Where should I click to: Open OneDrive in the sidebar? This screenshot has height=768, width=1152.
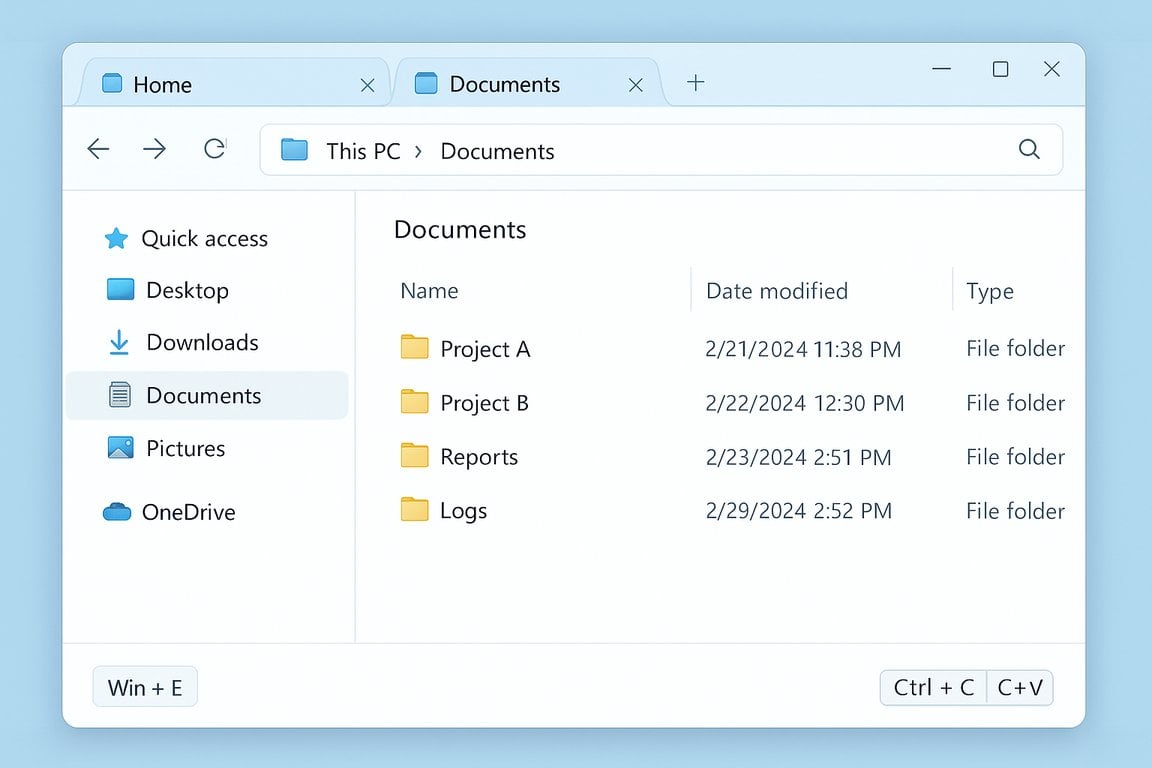click(x=169, y=512)
